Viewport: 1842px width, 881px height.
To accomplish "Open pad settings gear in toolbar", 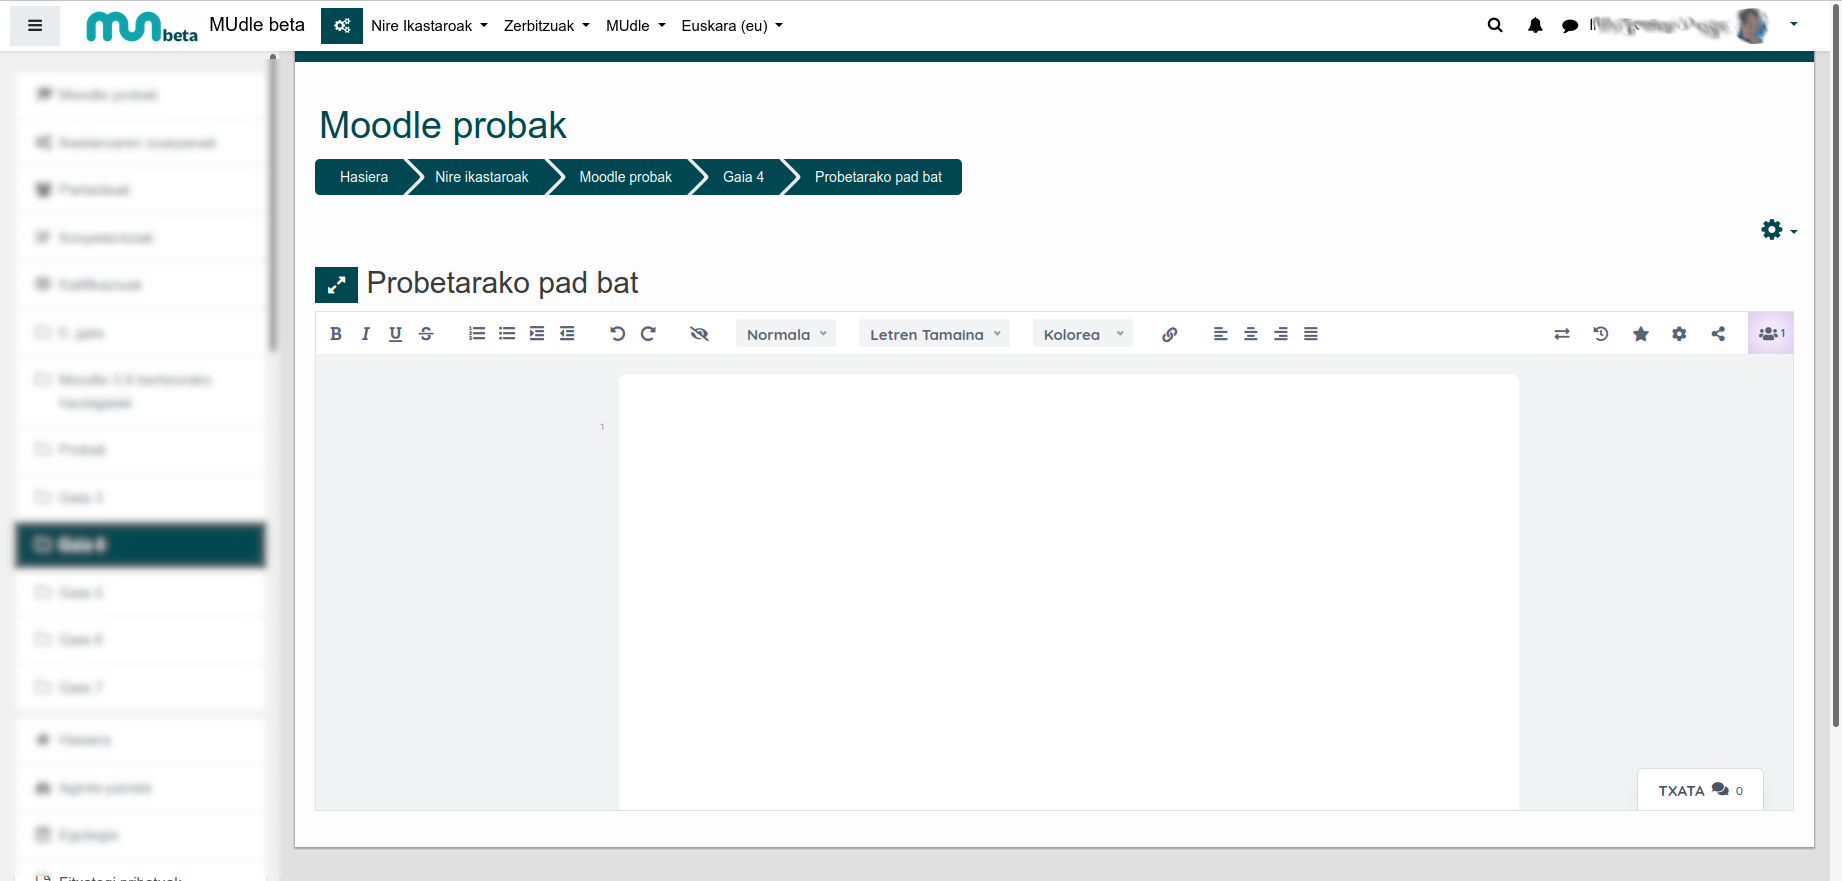I will point(1679,334).
